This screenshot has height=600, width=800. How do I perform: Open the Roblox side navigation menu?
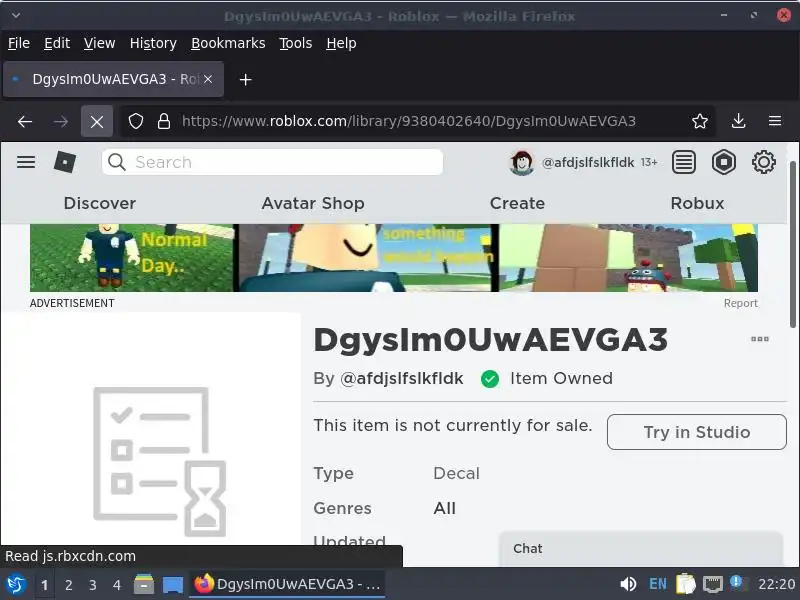(26, 162)
